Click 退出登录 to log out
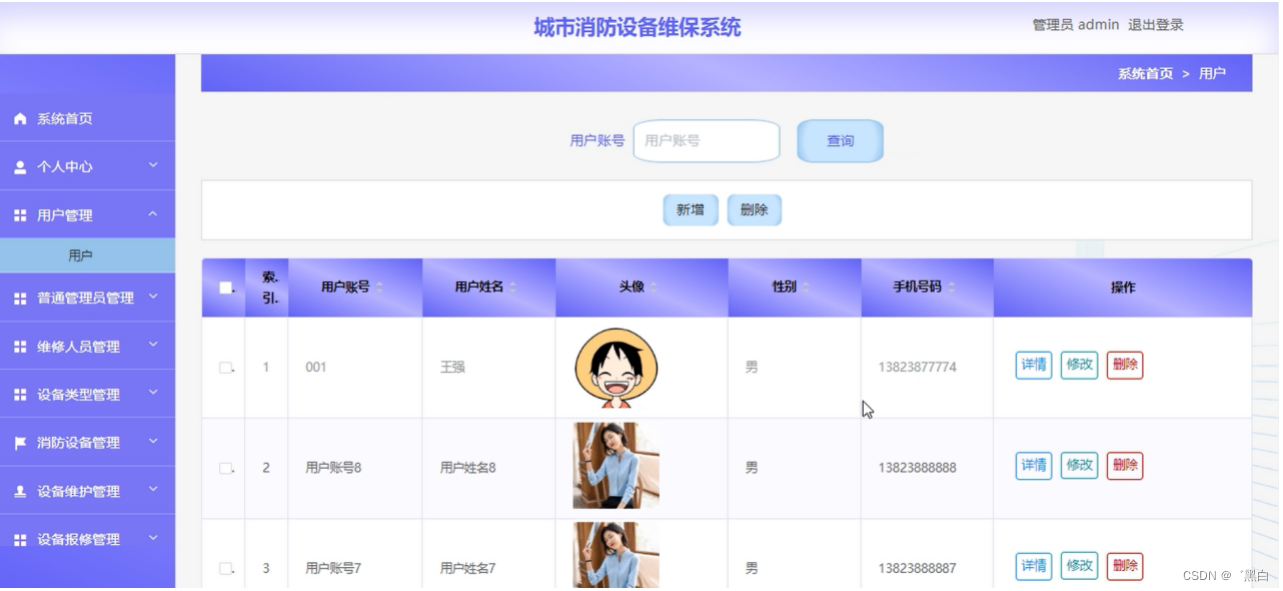 pos(1156,25)
